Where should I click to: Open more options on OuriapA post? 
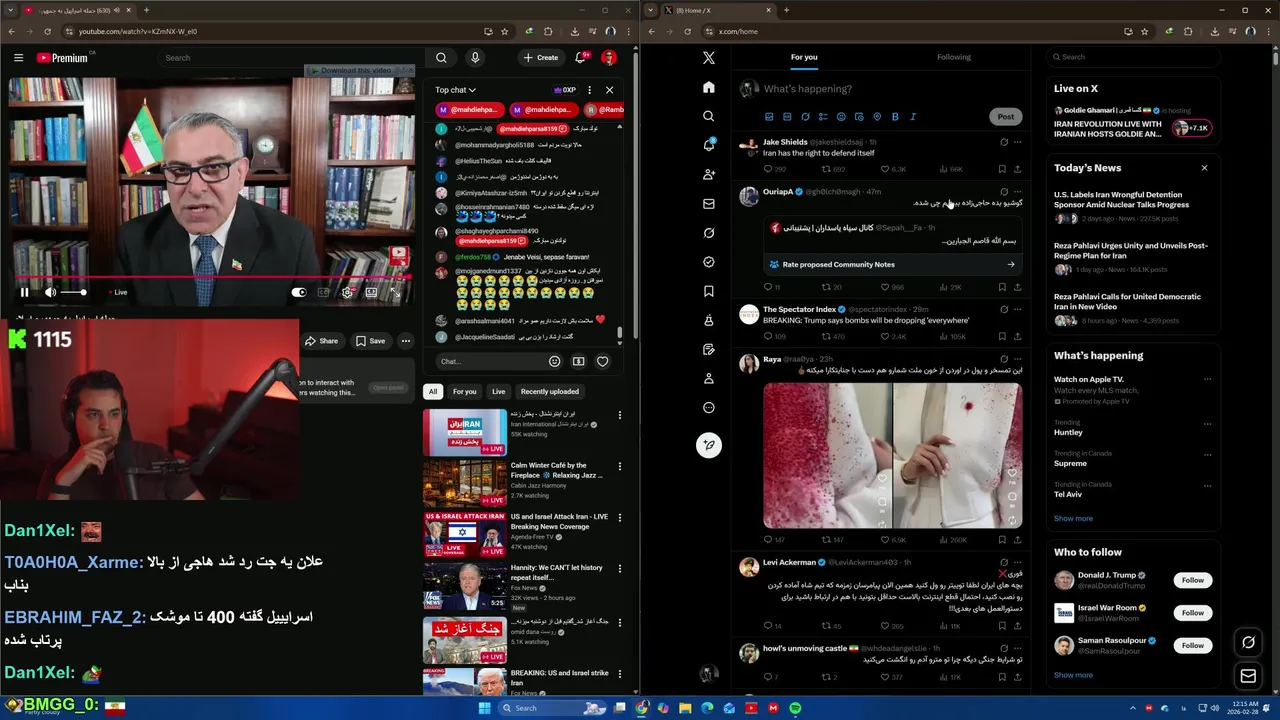[x=1017, y=191]
